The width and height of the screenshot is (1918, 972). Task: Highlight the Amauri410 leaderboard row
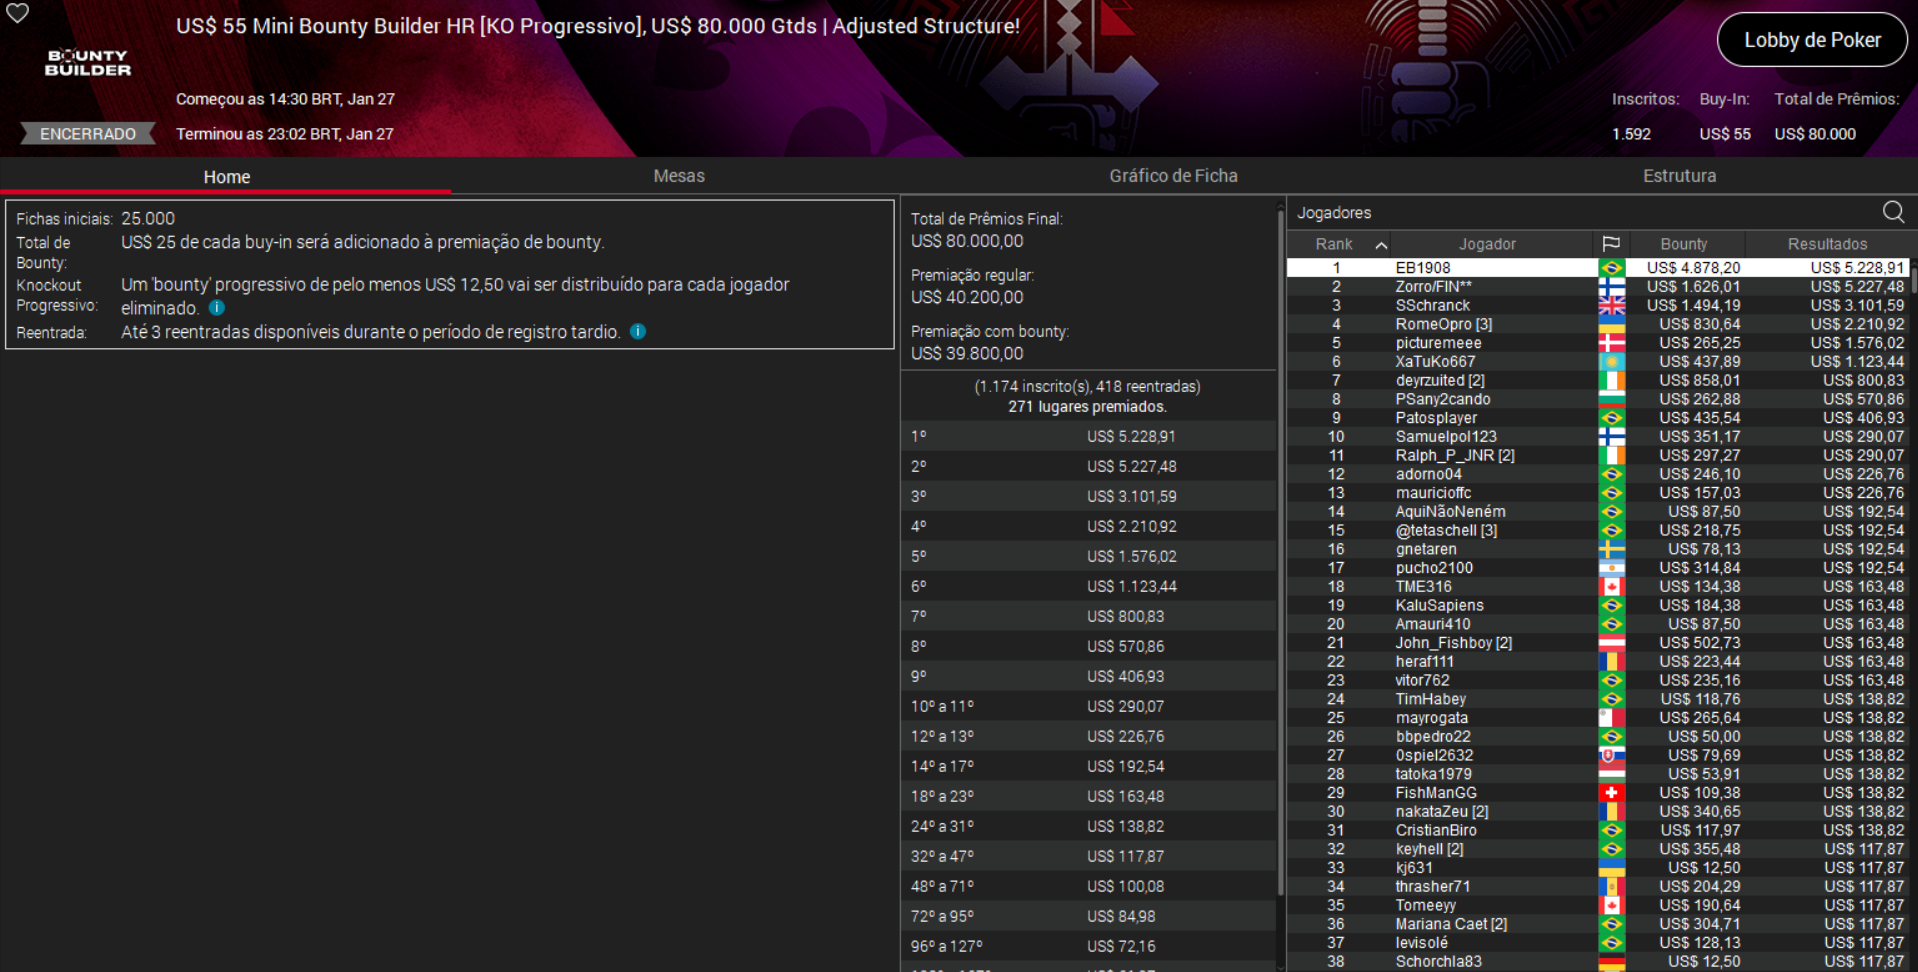point(1434,623)
